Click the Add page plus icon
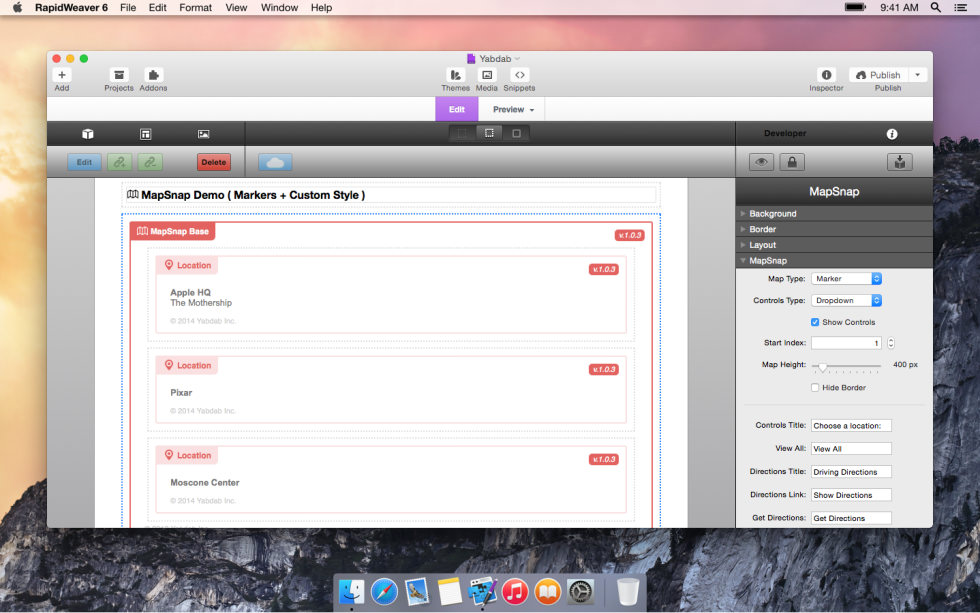 click(x=62, y=75)
